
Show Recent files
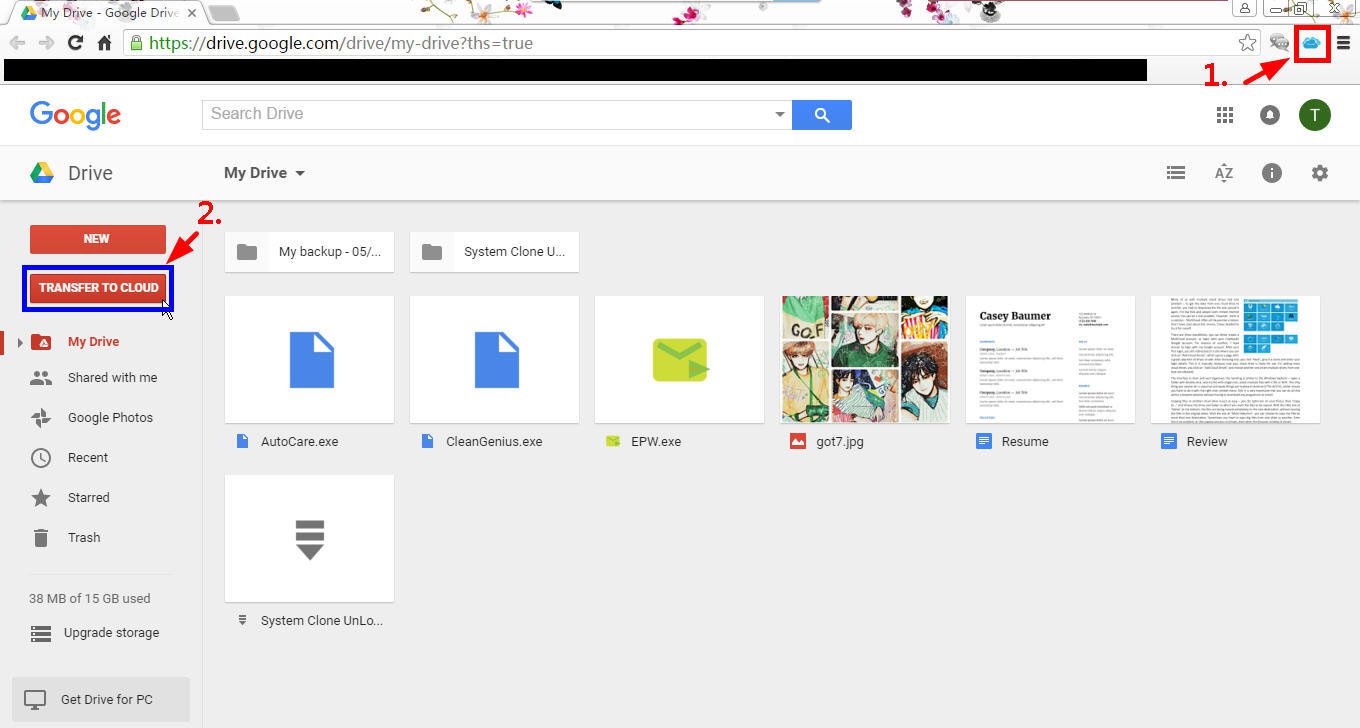[x=88, y=458]
